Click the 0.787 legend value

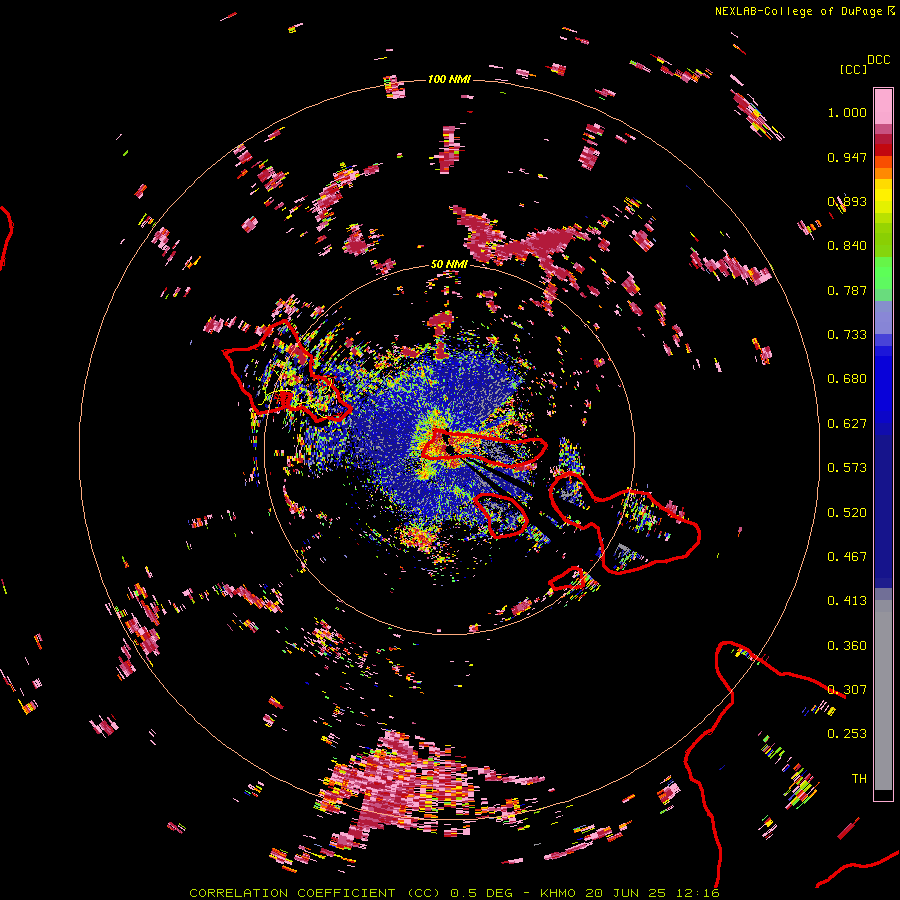click(x=847, y=290)
